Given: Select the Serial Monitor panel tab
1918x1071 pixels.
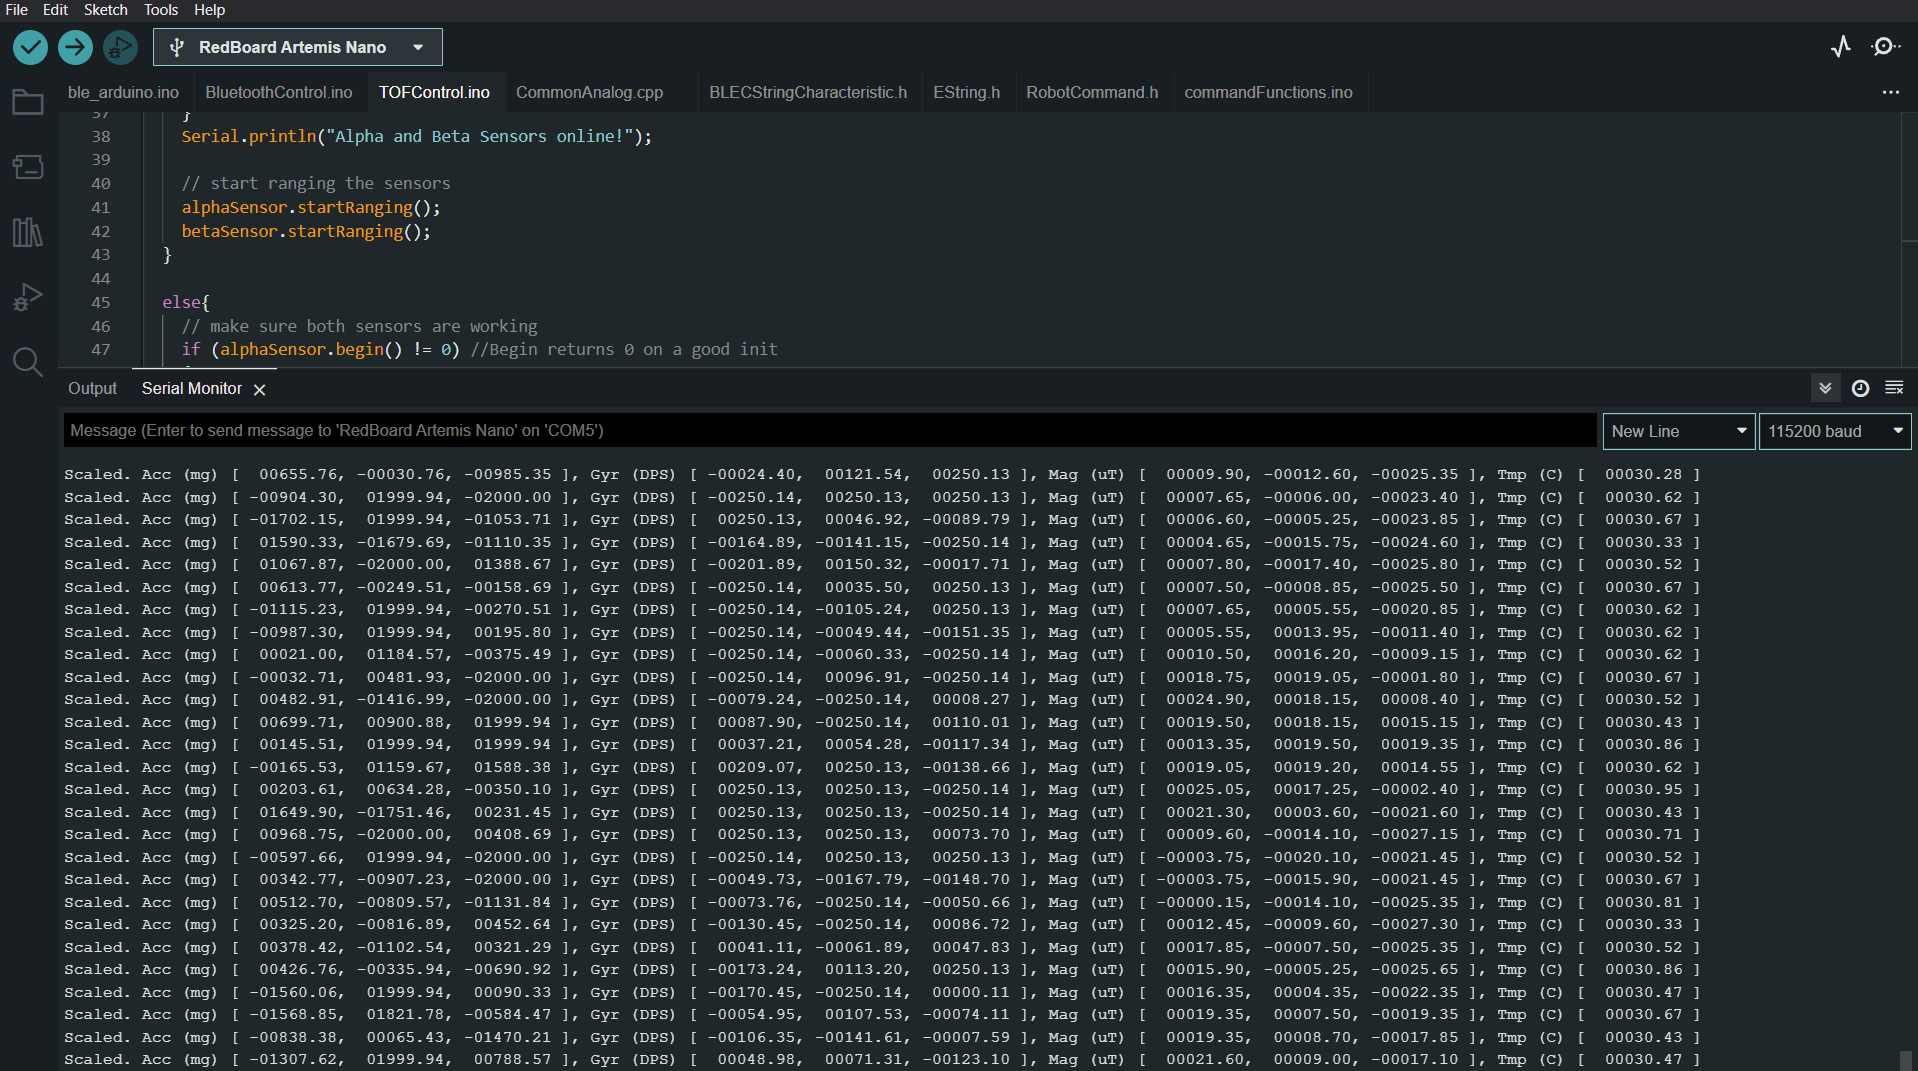Looking at the screenshot, I should (x=192, y=388).
